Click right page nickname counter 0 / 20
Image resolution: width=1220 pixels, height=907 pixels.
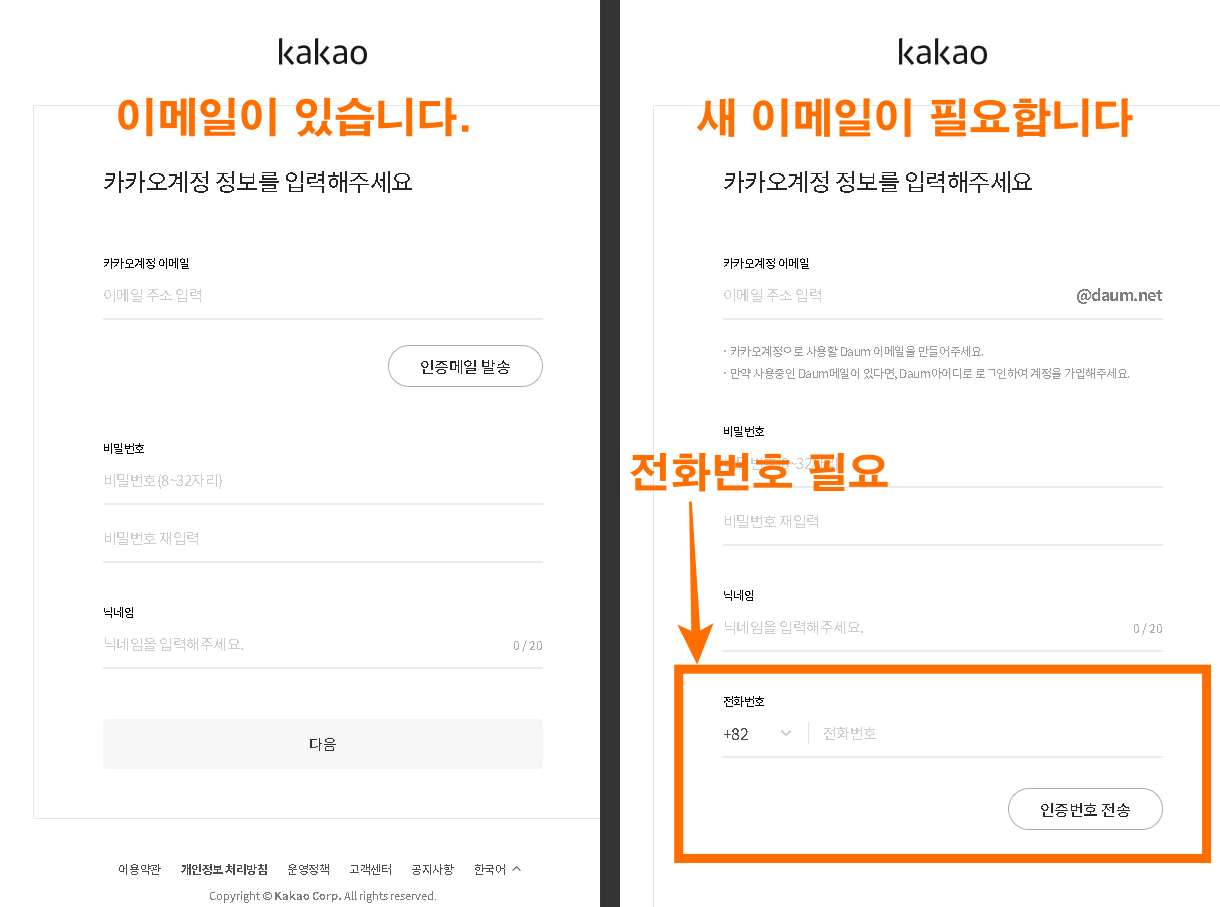[1148, 629]
